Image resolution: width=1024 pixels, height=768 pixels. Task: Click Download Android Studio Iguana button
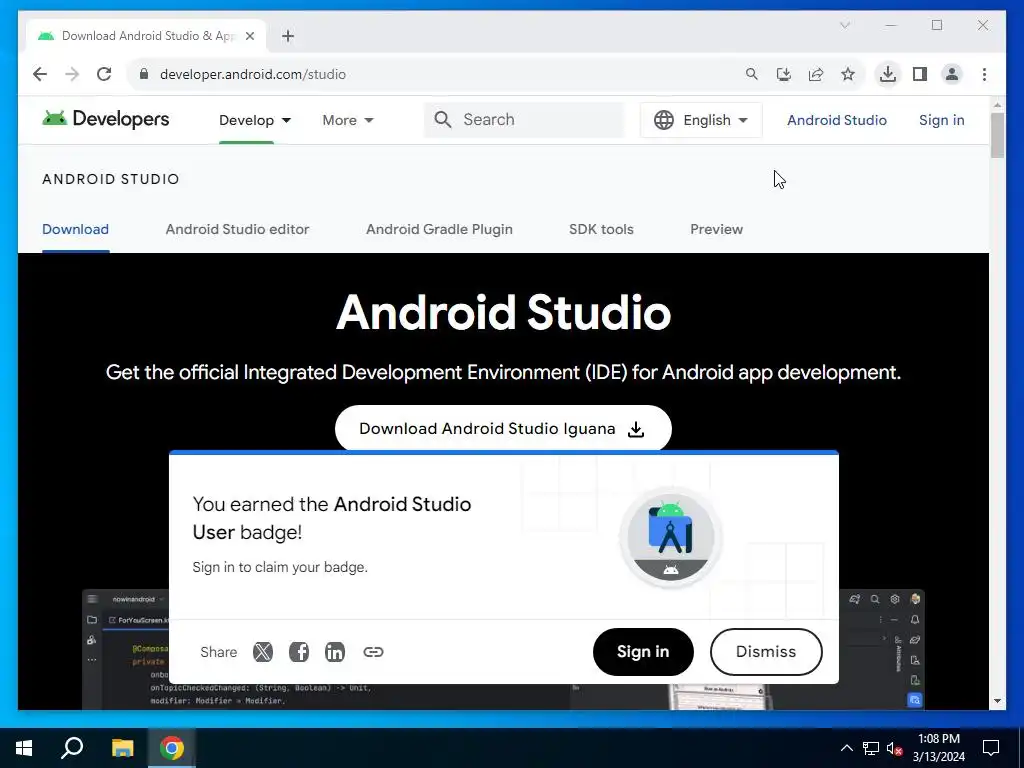click(503, 428)
